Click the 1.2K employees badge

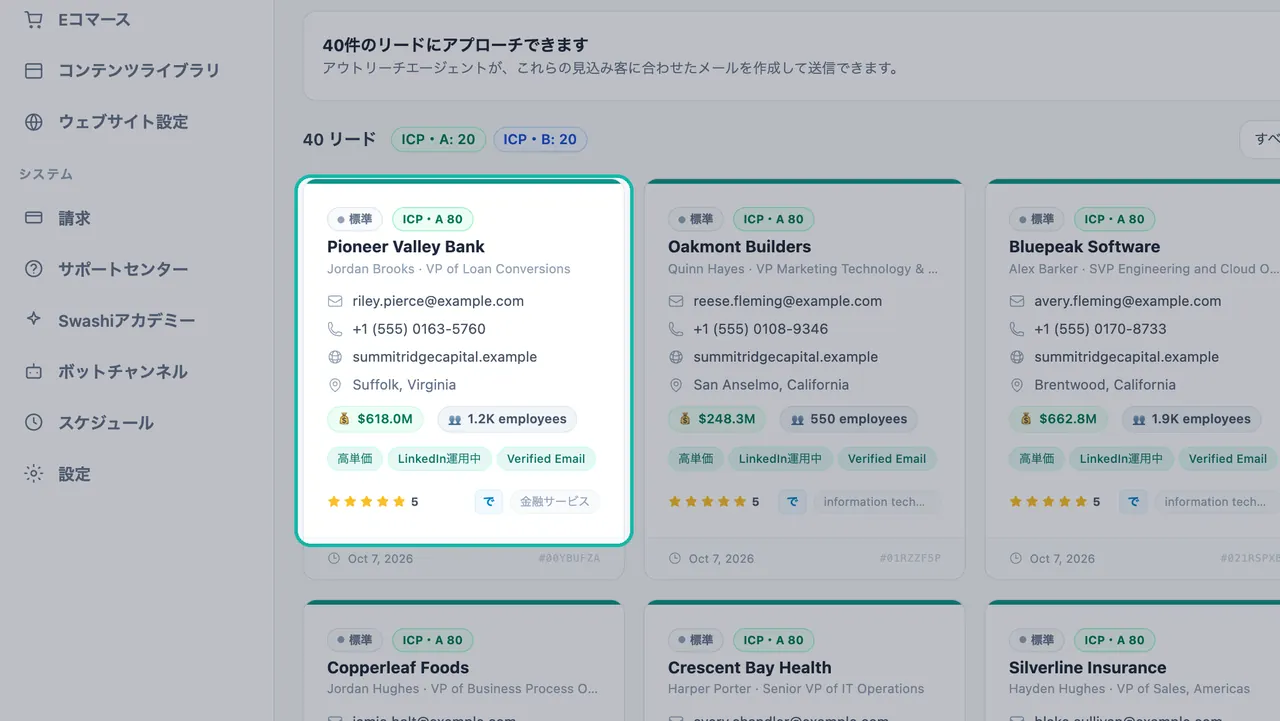pos(507,419)
